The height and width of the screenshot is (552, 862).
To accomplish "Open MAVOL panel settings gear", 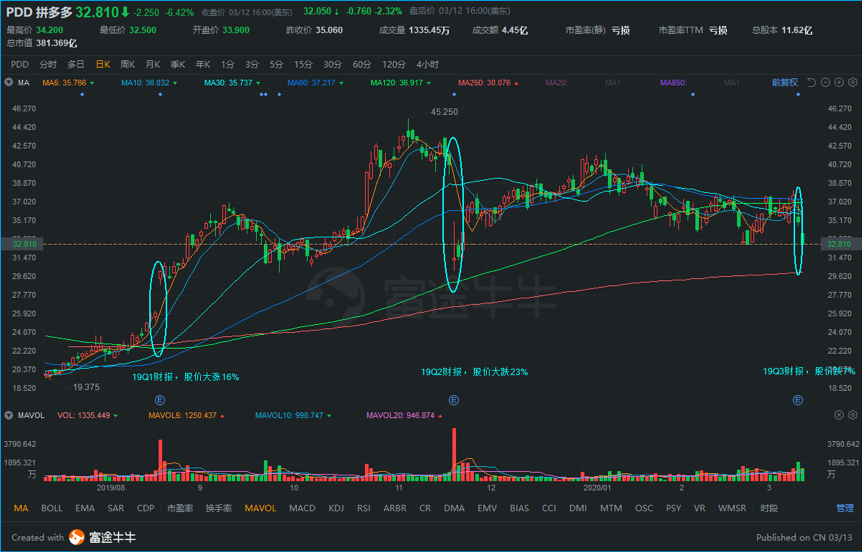I will [x=853, y=415].
